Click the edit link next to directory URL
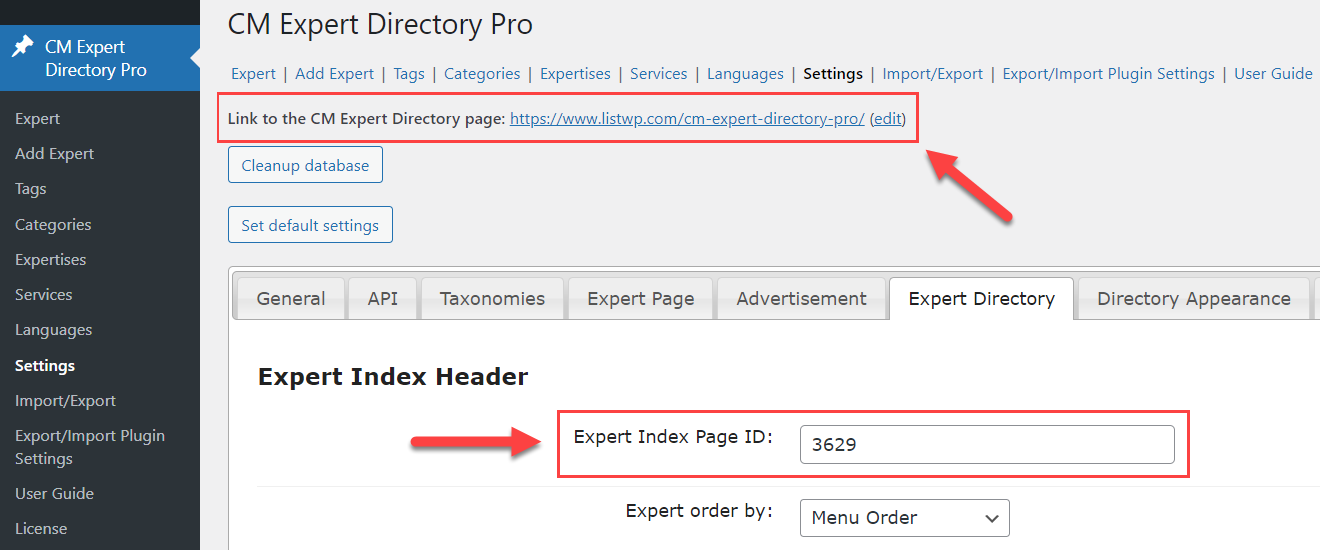 887,118
